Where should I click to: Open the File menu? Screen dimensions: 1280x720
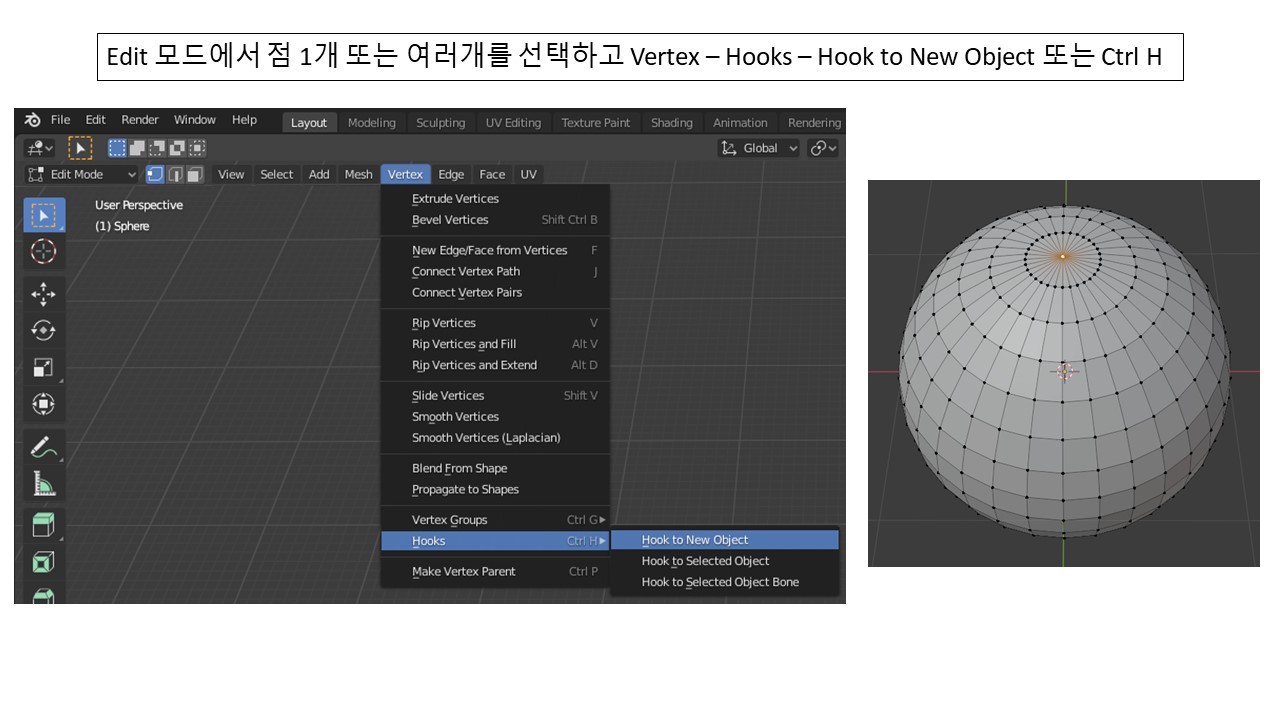(x=60, y=120)
